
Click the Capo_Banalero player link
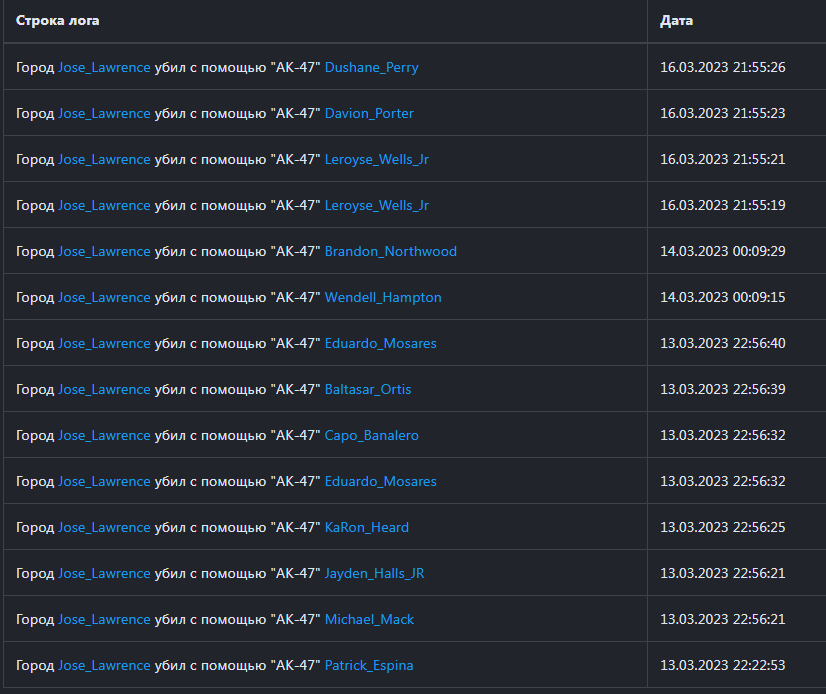pos(371,436)
